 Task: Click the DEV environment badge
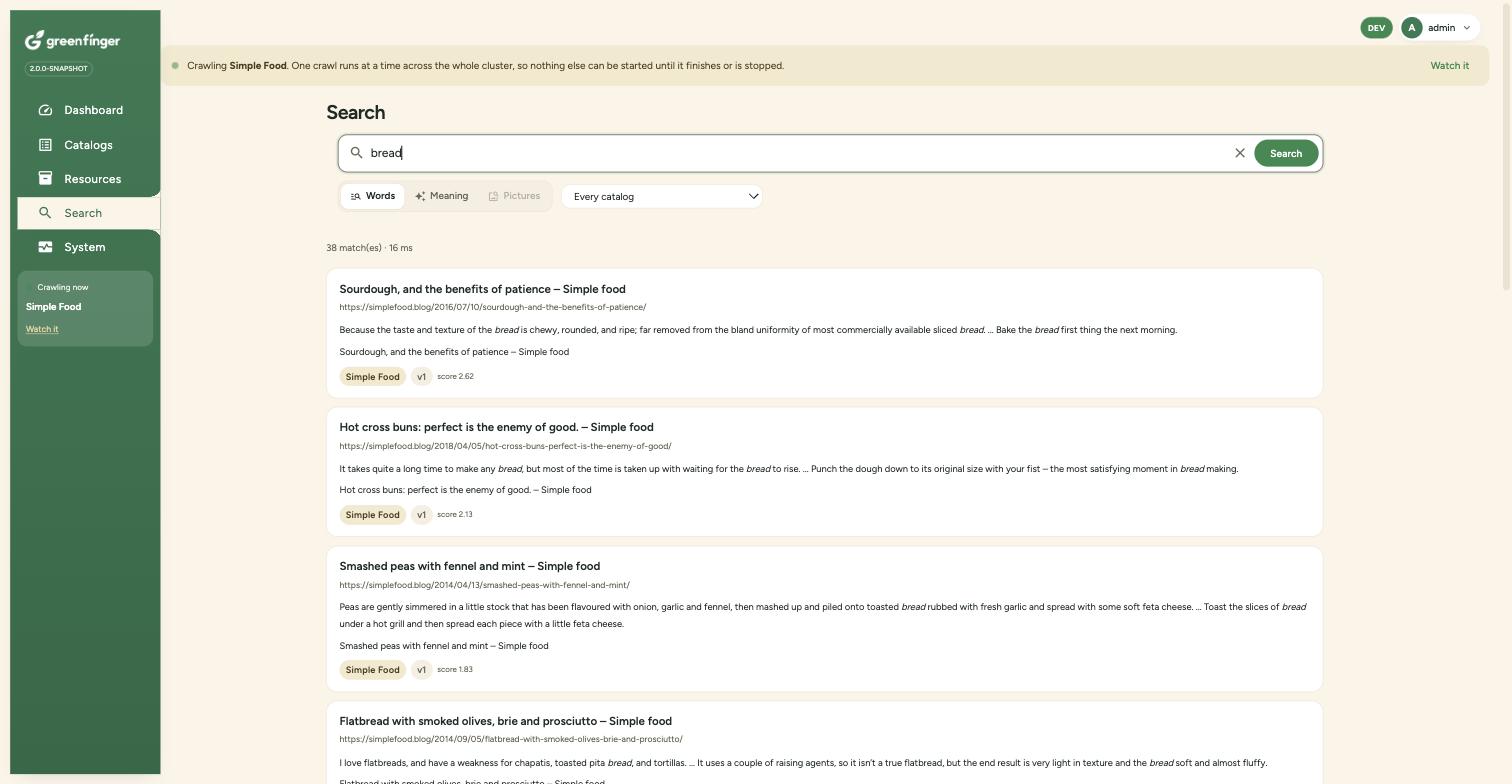tap(1376, 28)
